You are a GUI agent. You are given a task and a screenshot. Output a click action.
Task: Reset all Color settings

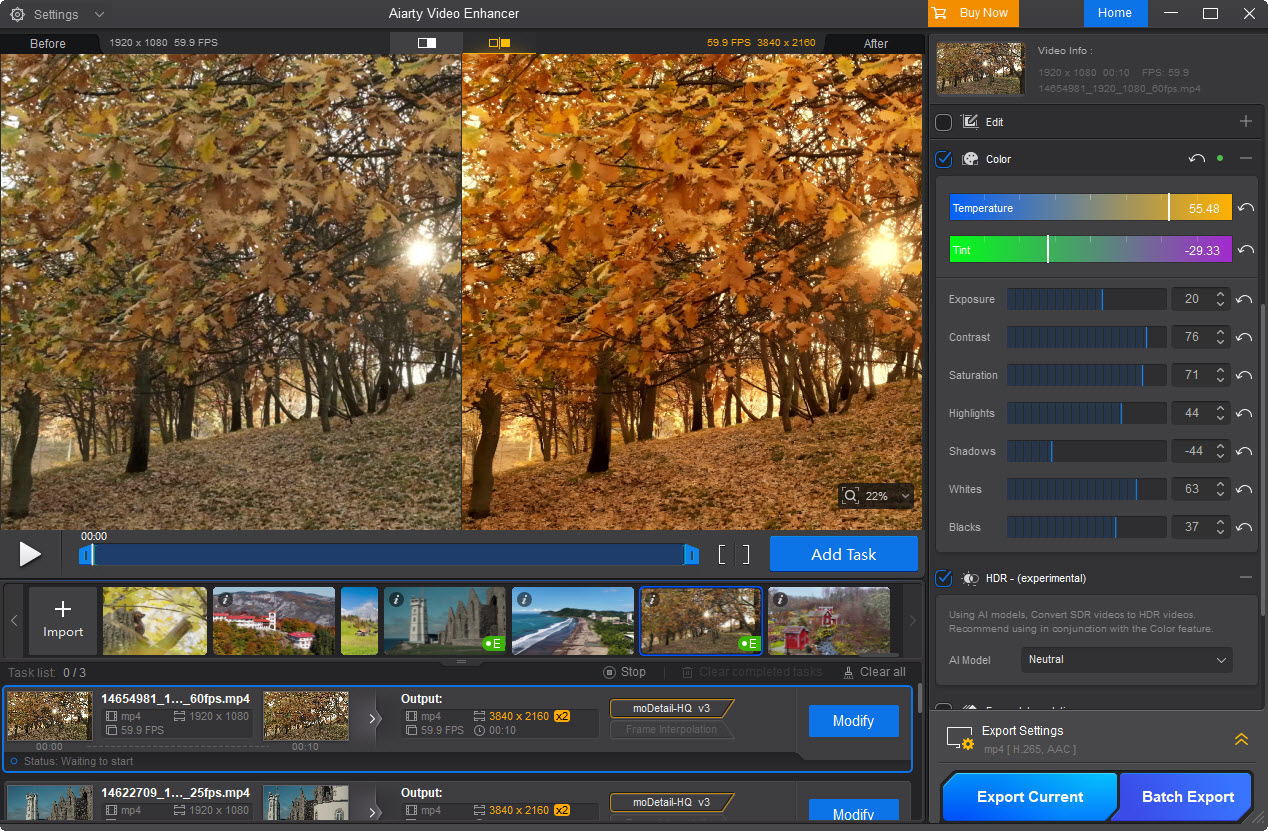pyautogui.click(x=1196, y=159)
